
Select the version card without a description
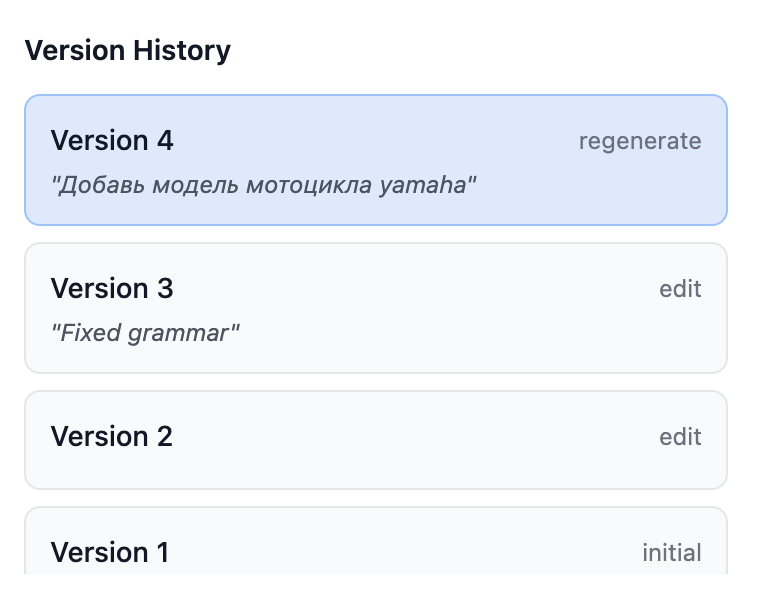tap(375, 440)
